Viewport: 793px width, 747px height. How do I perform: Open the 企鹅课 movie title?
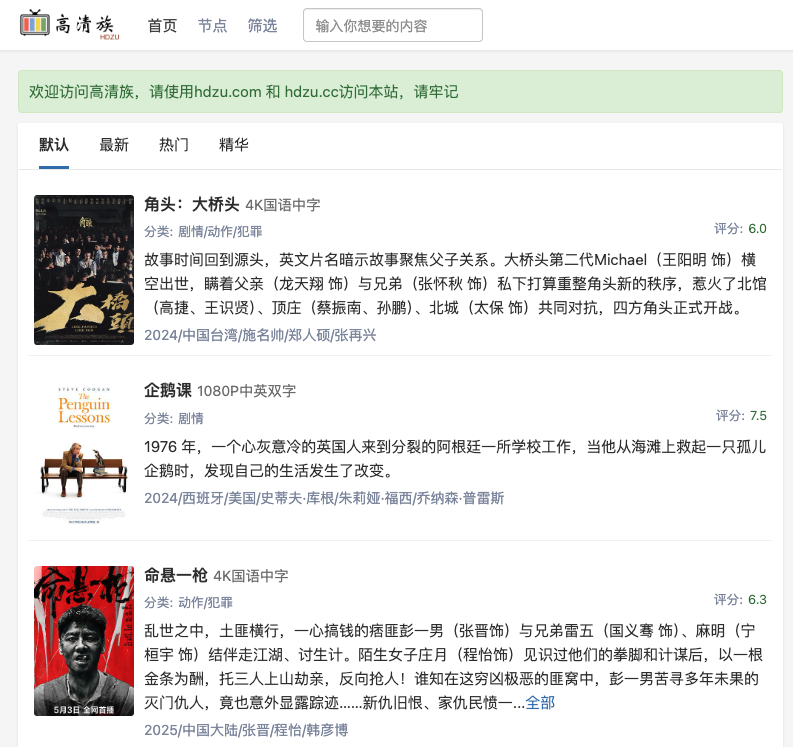pyautogui.click(x=168, y=390)
